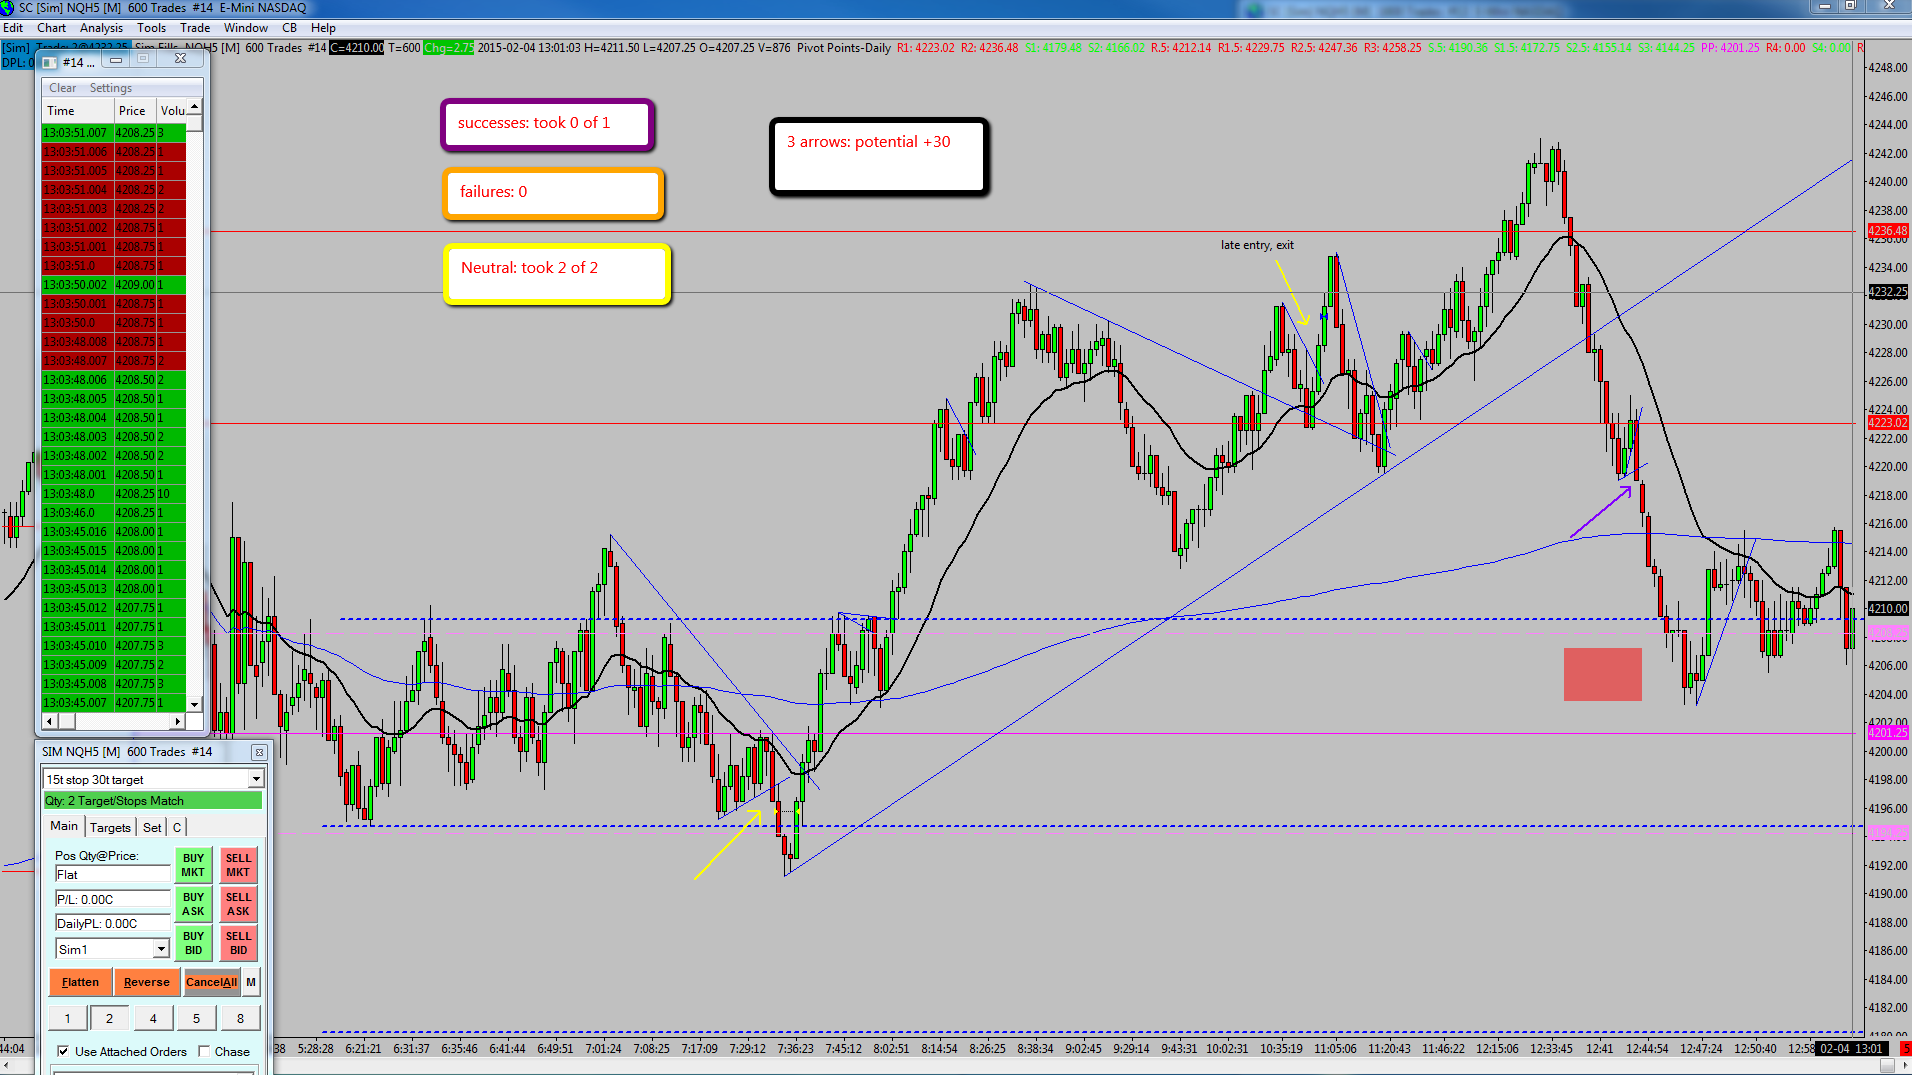Click scroll down arrow of time and sales list
Viewport: 1912px width, 1075px height.
tap(195, 704)
